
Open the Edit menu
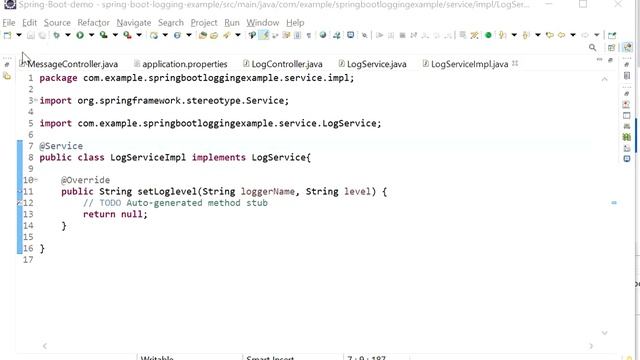pos(29,23)
